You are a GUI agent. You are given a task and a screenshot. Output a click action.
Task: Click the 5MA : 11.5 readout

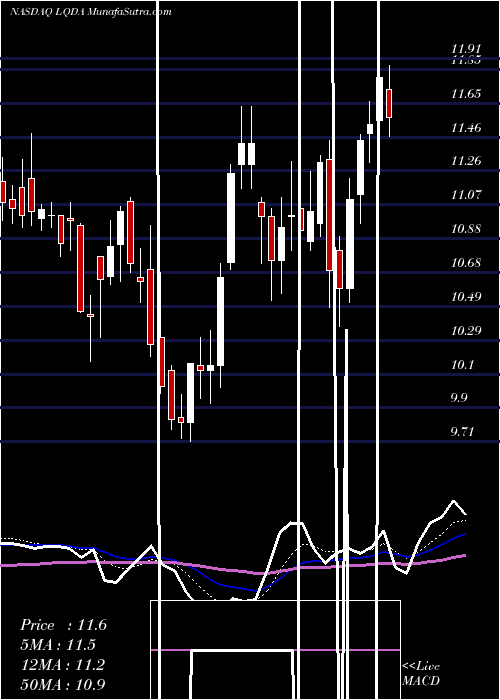point(58,645)
